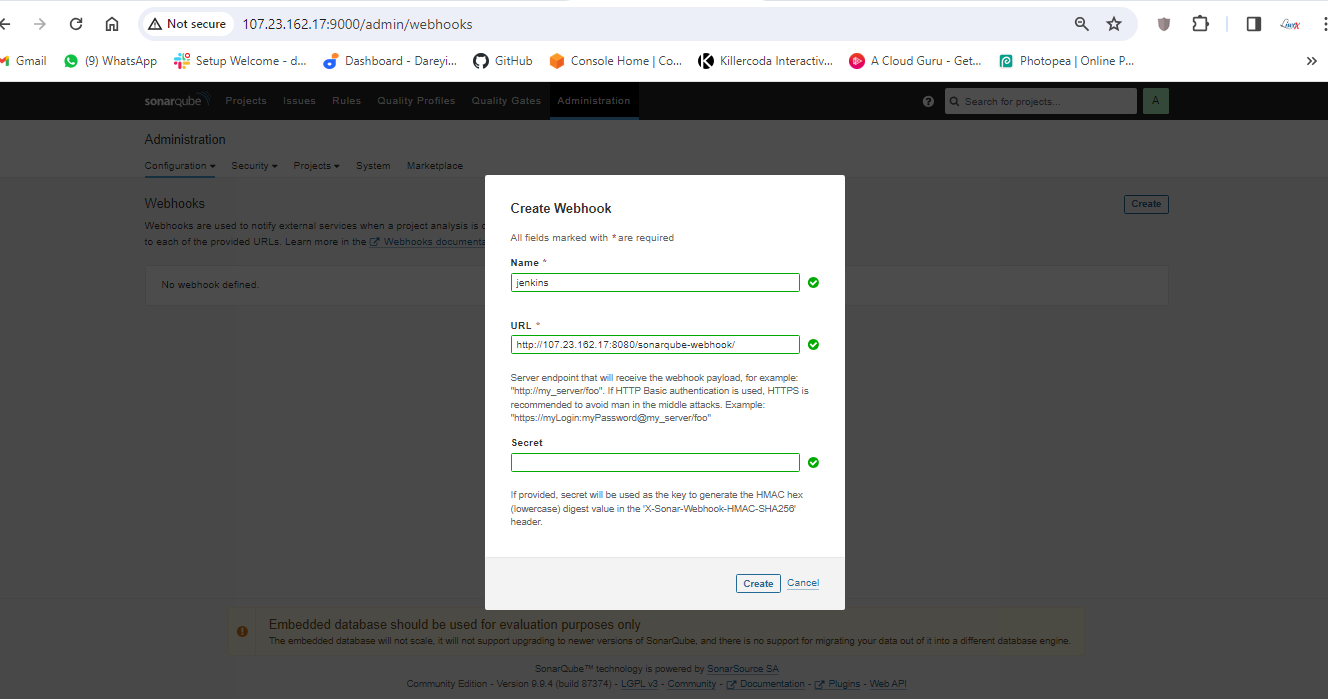Bookmark page with the star icon
Screen dimensions: 1328x699
coord(1113,24)
